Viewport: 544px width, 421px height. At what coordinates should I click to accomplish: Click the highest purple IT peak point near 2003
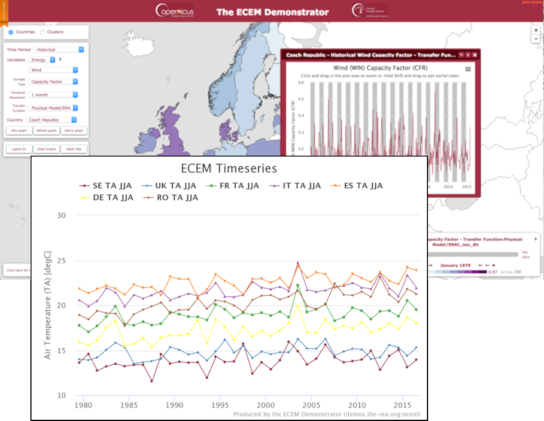(x=298, y=263)
